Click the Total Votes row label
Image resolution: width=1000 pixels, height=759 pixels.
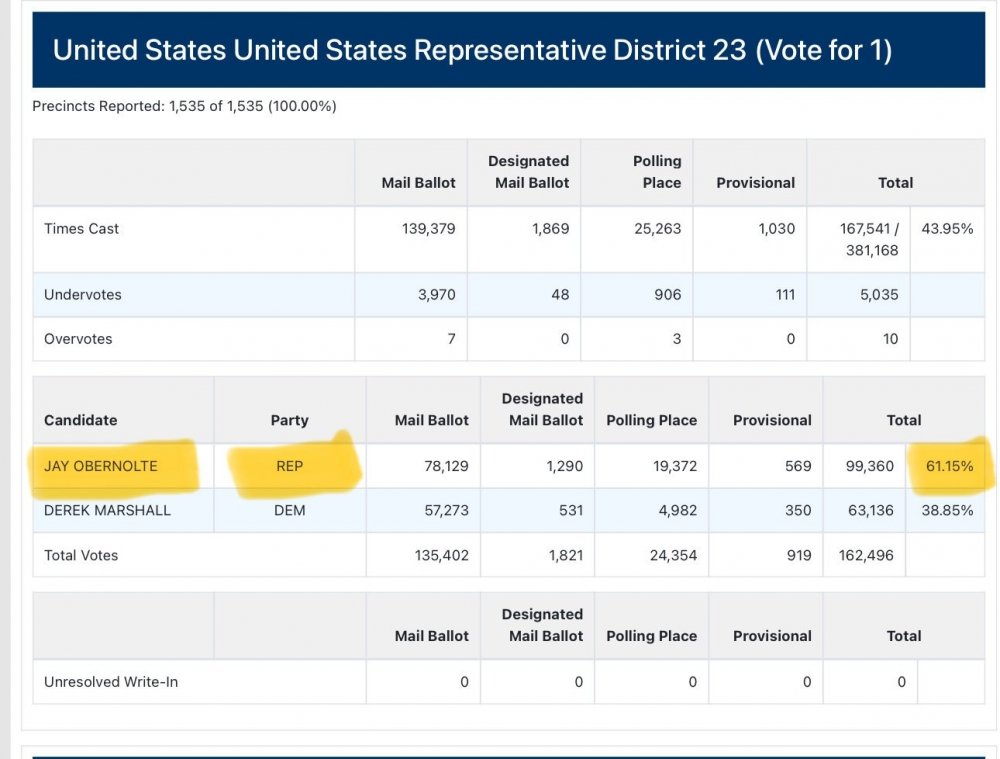click(x=81, y=555)
